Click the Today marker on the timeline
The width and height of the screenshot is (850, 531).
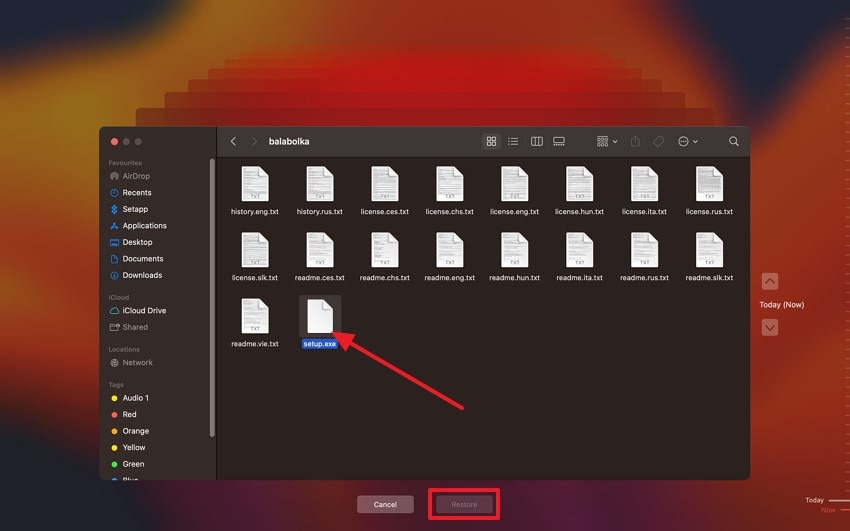(814, 500)
